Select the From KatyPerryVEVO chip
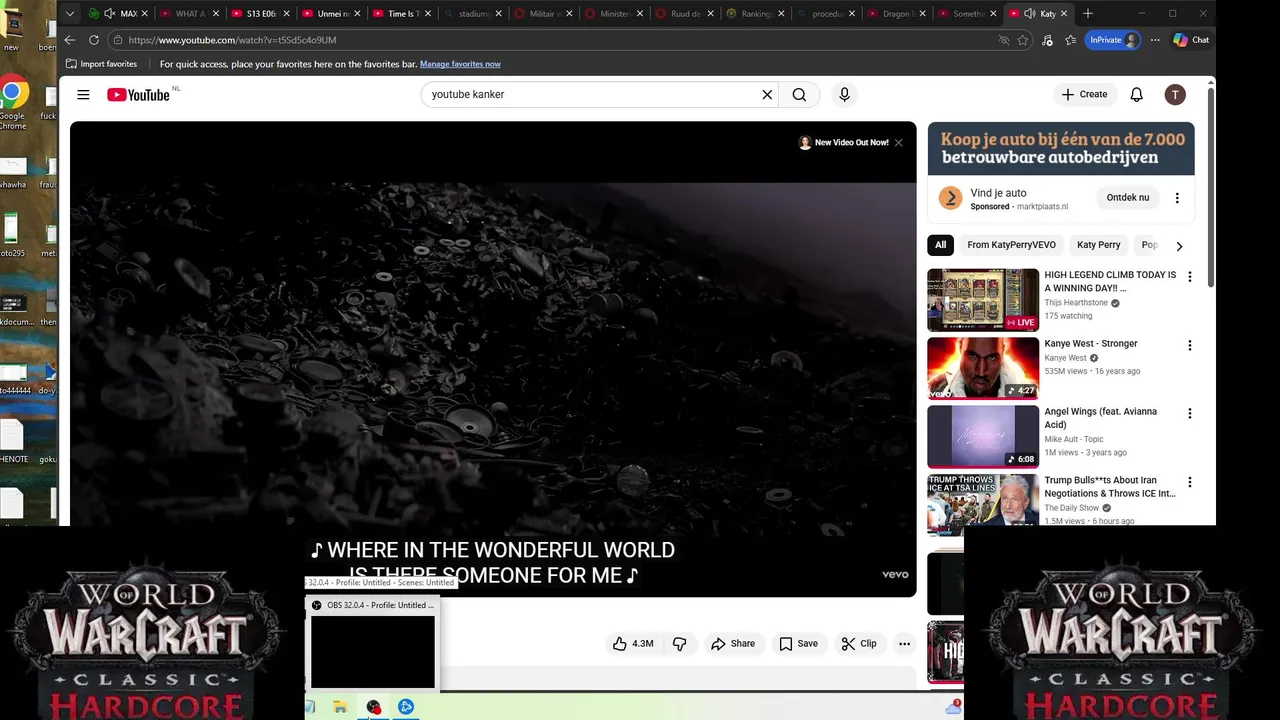The height and width of the screenshot is (720, 1280). 1011,245
